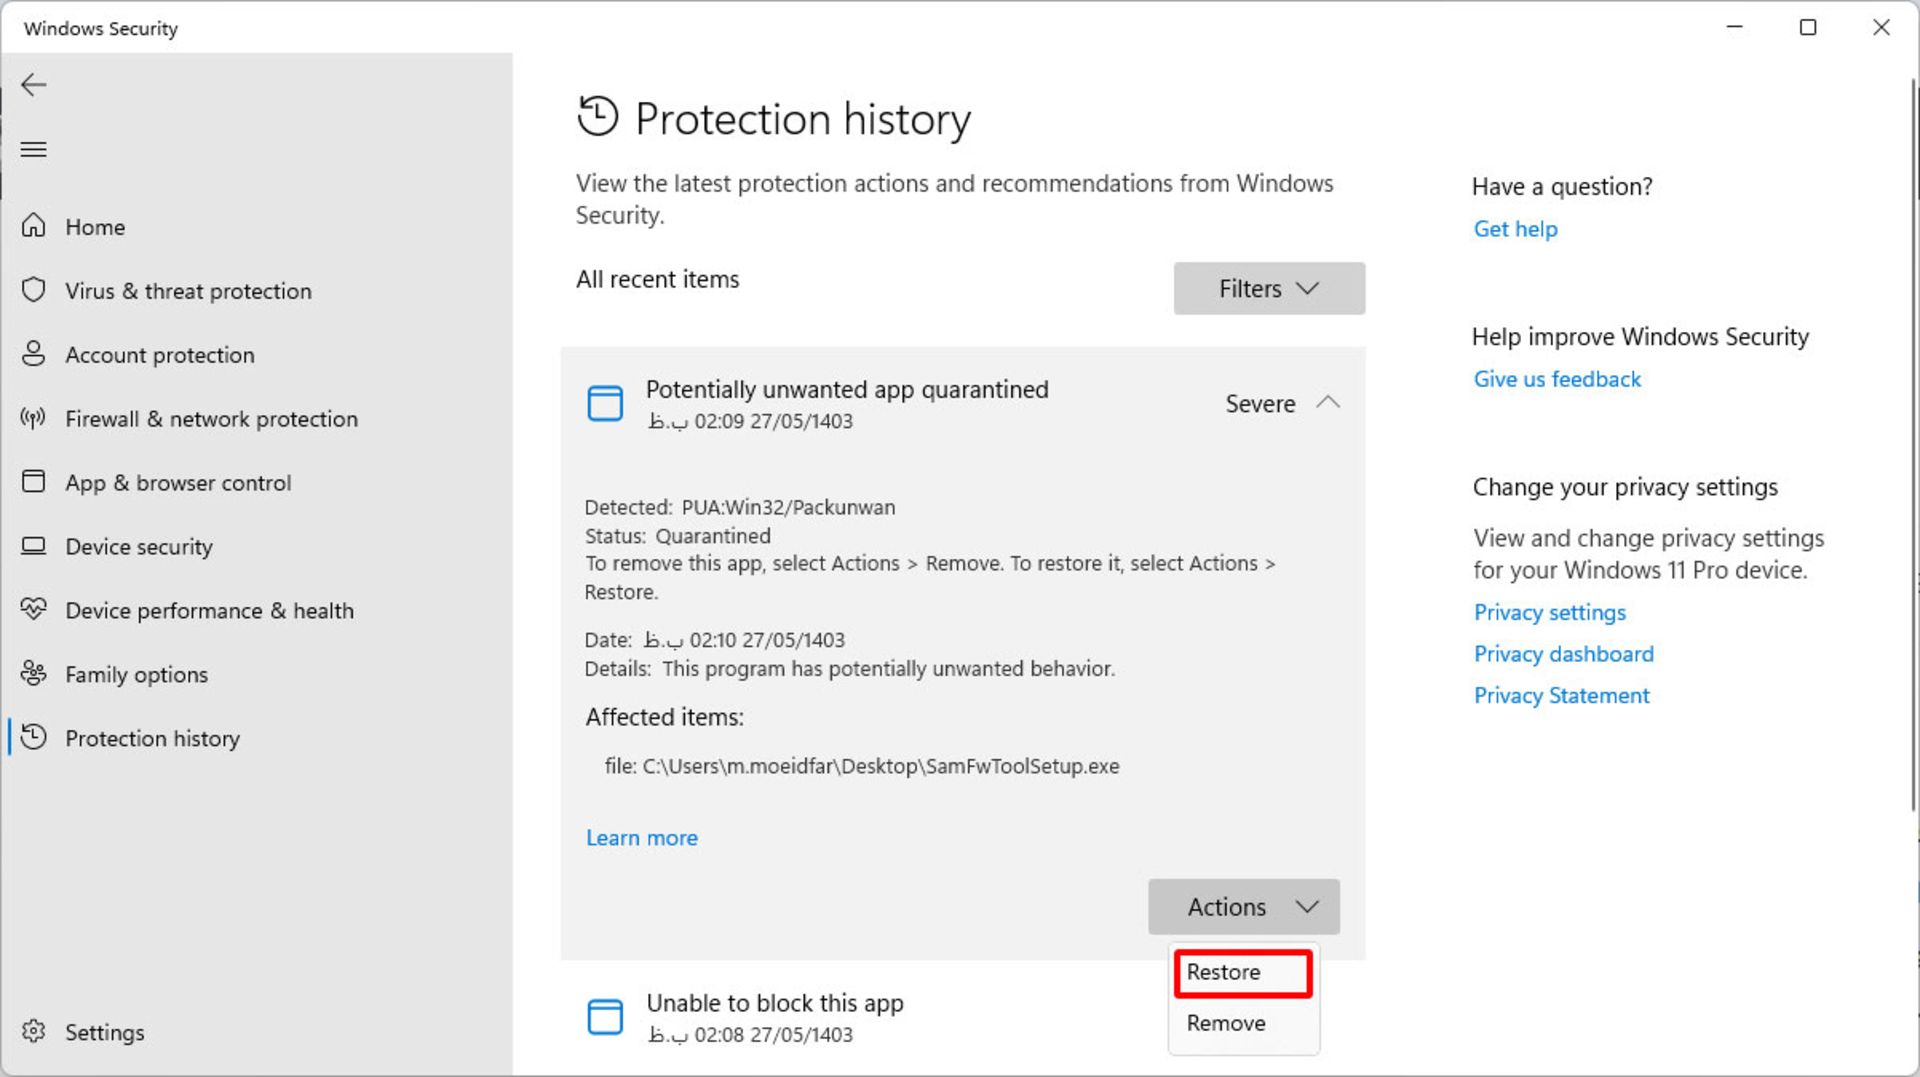1920x1077 pixels.
Task: Click the Settings gear icon
Action: point(34,1031)
